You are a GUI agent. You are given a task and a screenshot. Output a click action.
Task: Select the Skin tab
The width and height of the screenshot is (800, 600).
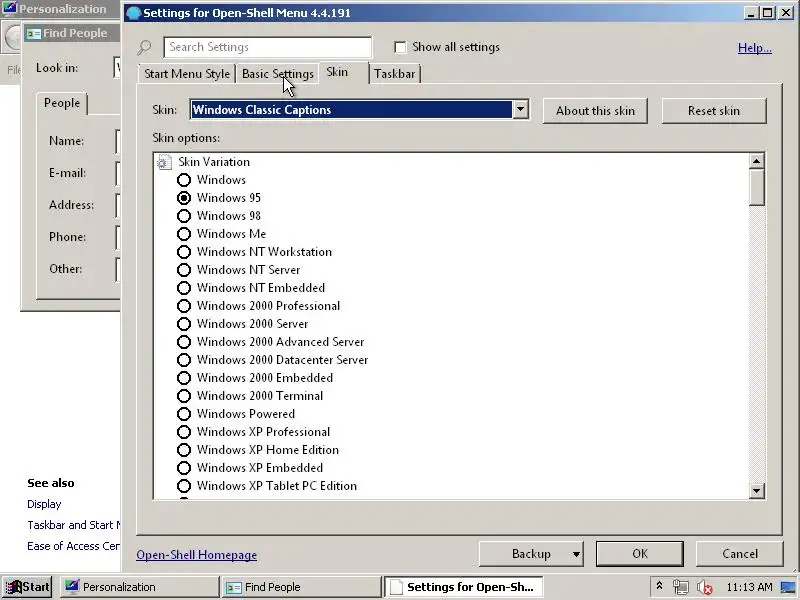[337, 72]
